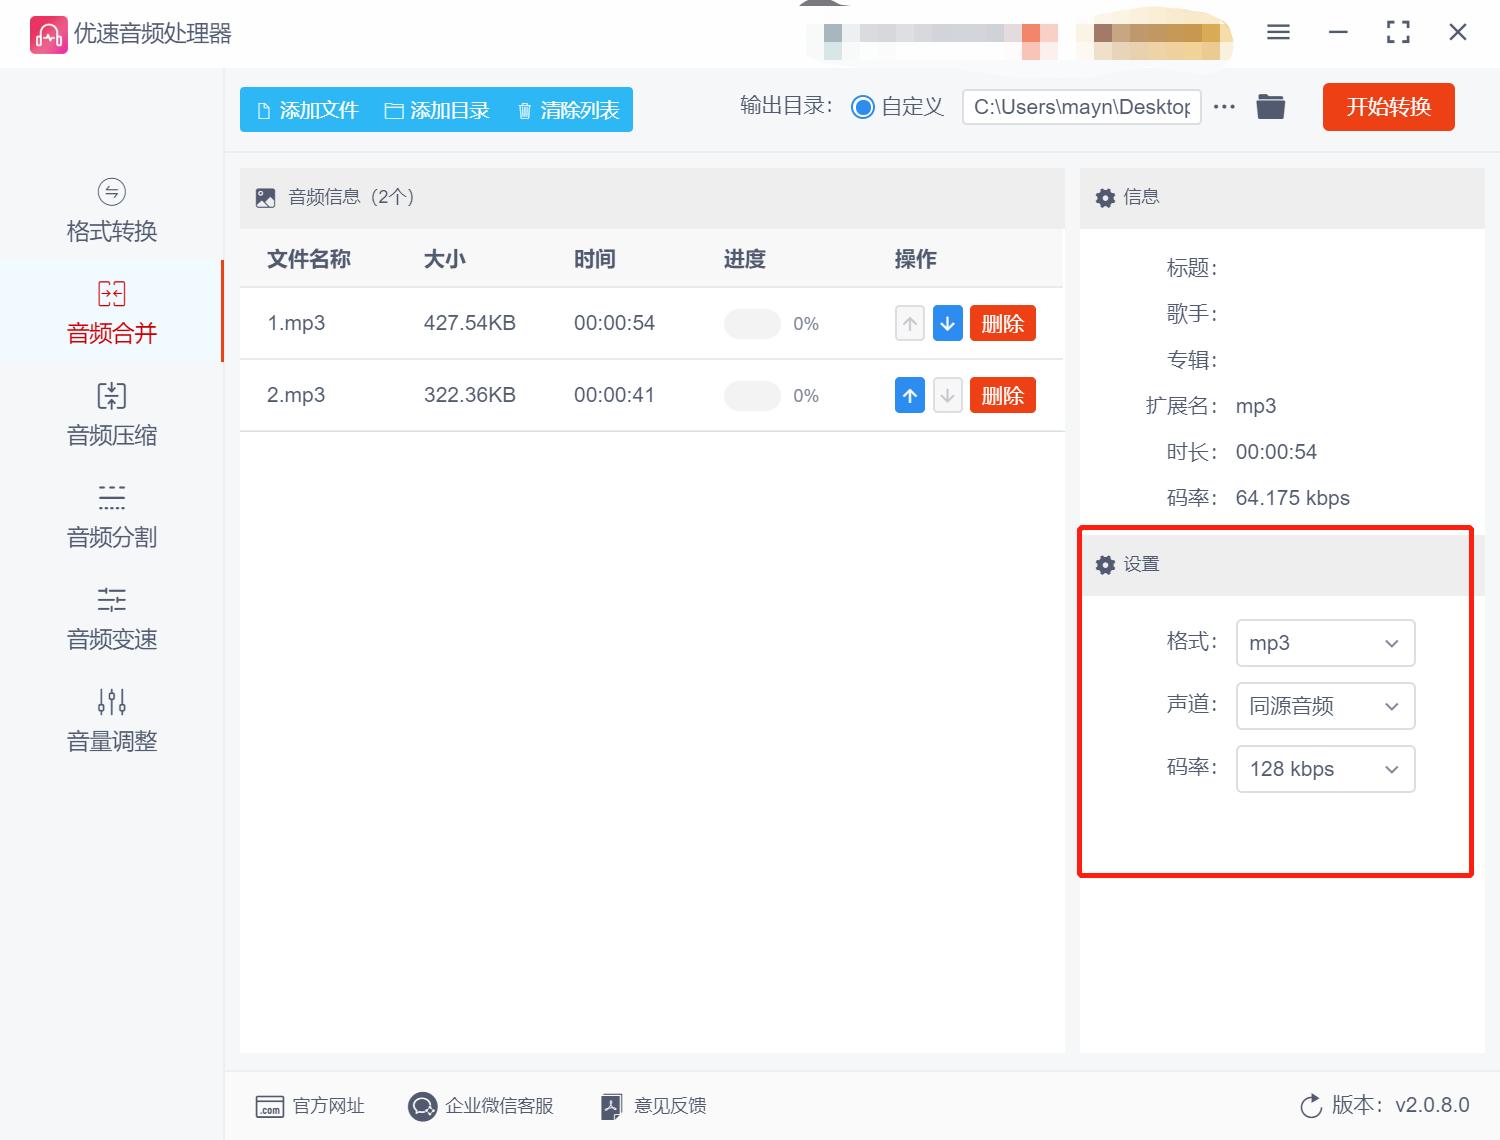Move 1.mp3 down in the list
The height and width of the screenshot is (1140, 1500).
pyautogui.click(x=946, y=323)
